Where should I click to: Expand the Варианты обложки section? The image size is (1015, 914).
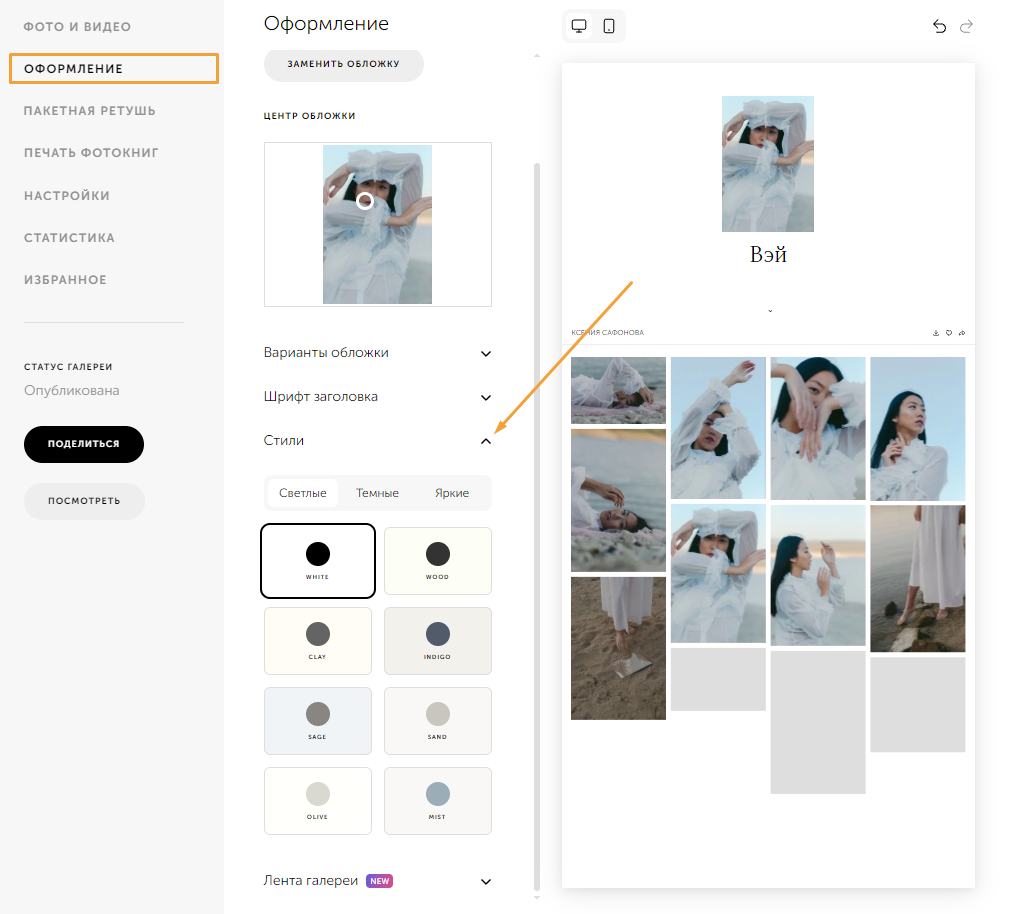[x=377, y=353]
